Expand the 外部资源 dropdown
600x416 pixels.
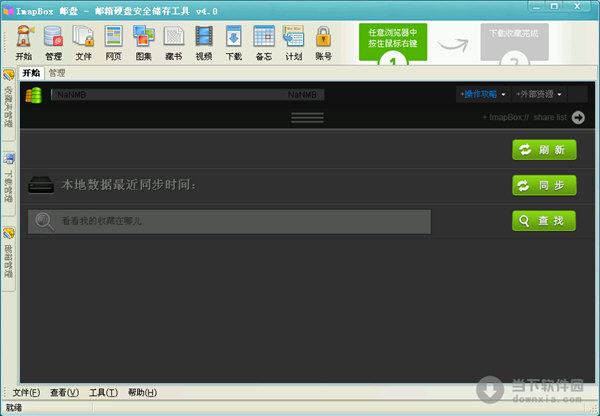(x=539, y=94)
